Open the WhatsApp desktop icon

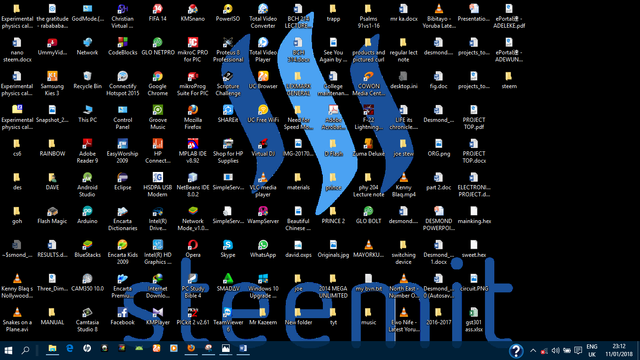tap(263, 249)
